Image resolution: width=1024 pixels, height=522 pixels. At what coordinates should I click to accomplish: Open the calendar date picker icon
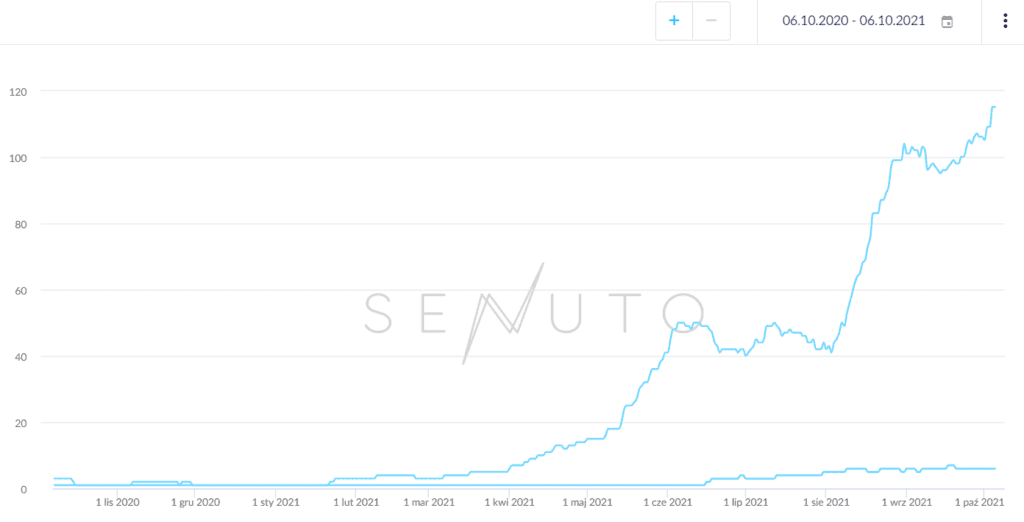947,21
